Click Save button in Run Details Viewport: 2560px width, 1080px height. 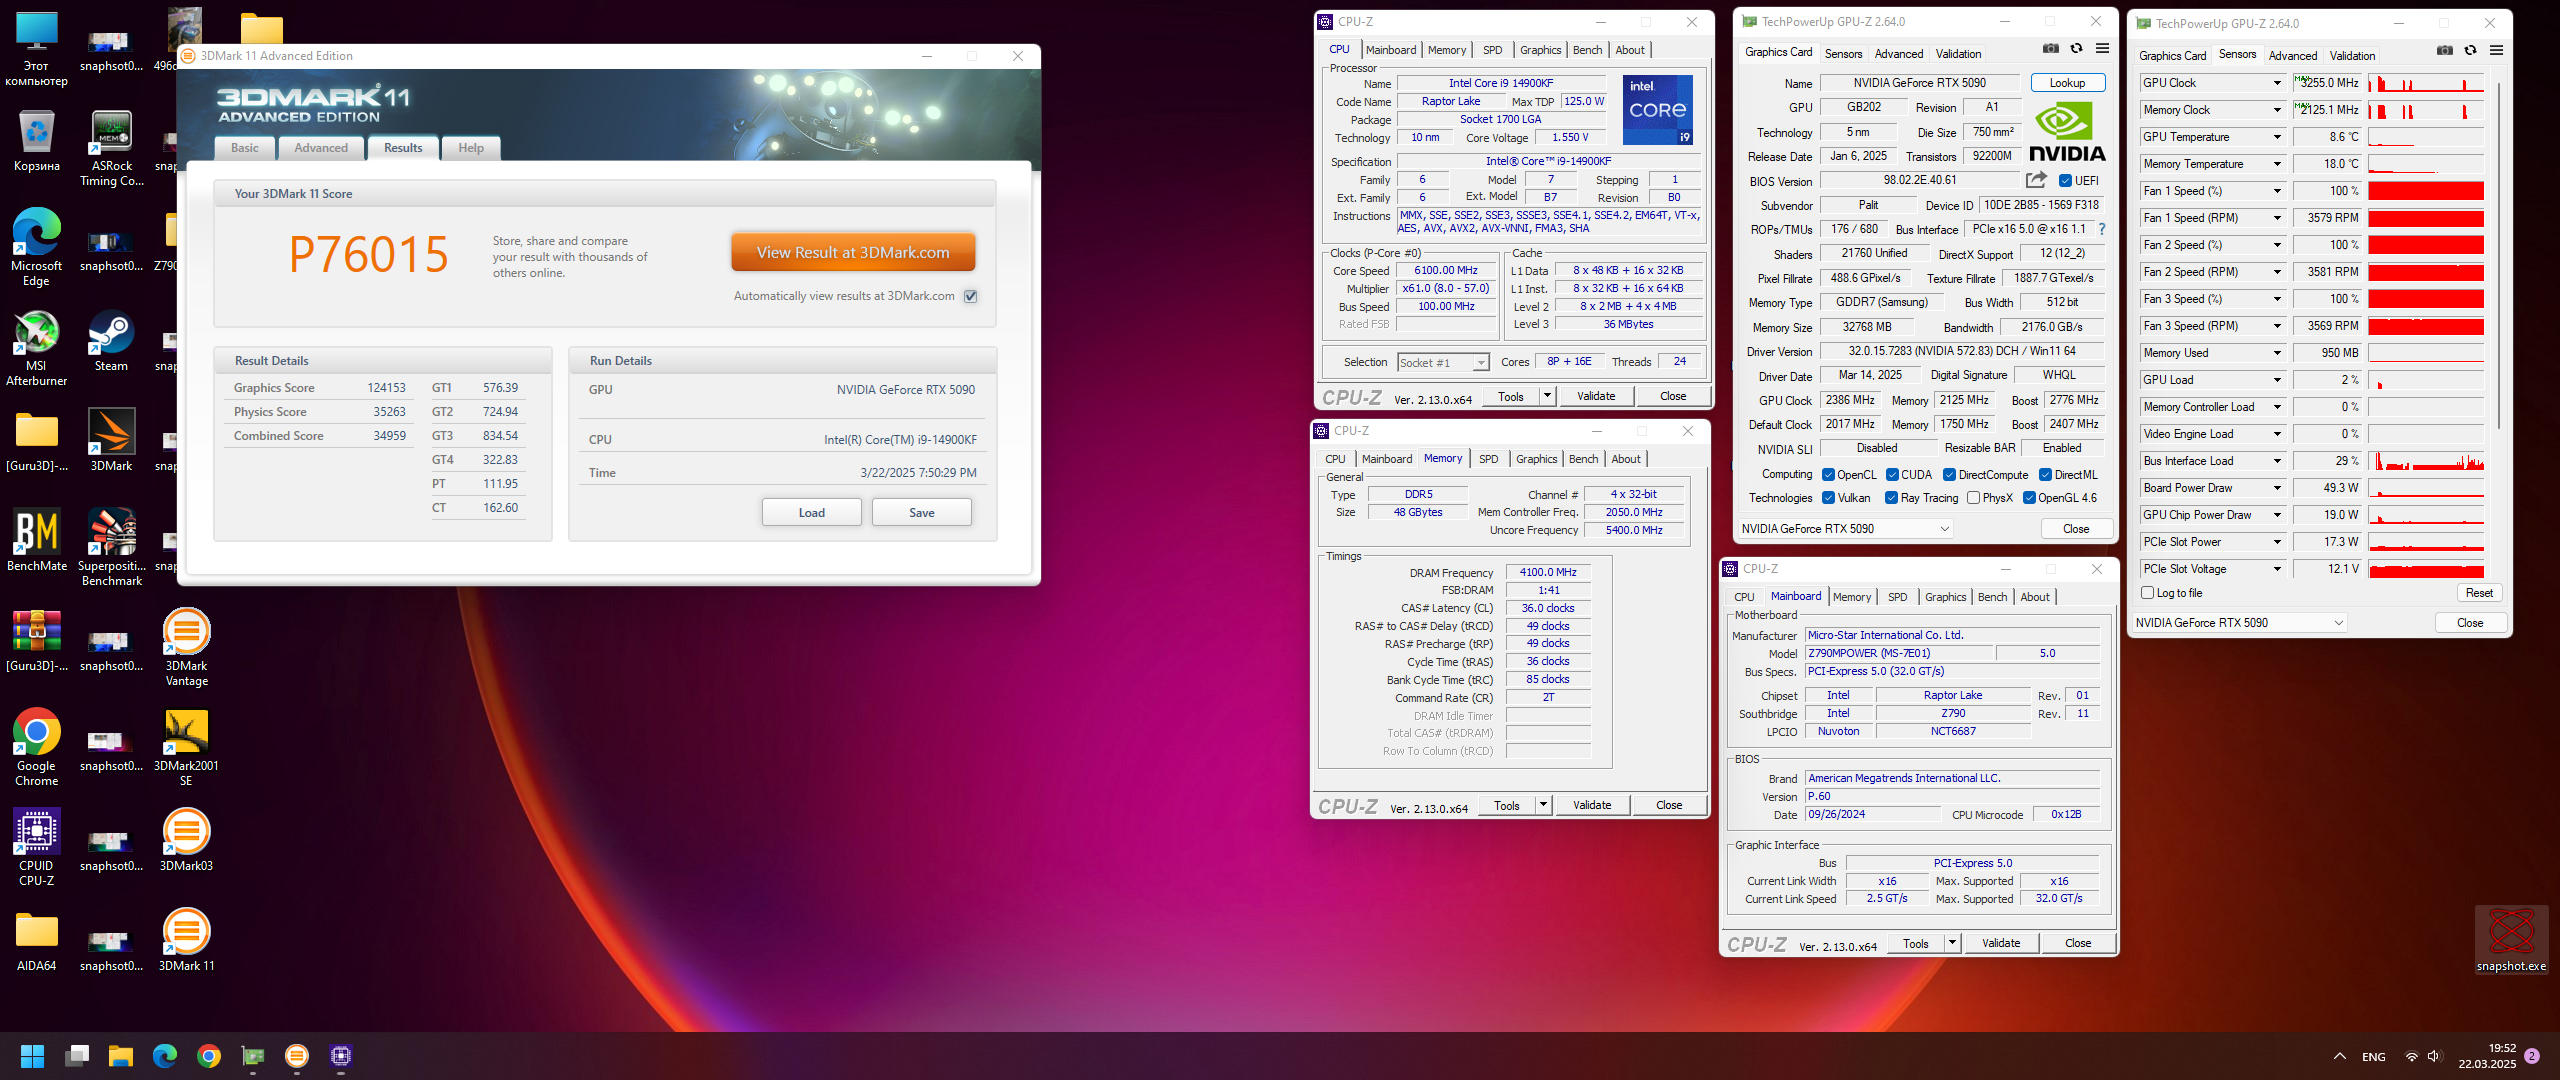pyautogui.click(x=921, y=513)
